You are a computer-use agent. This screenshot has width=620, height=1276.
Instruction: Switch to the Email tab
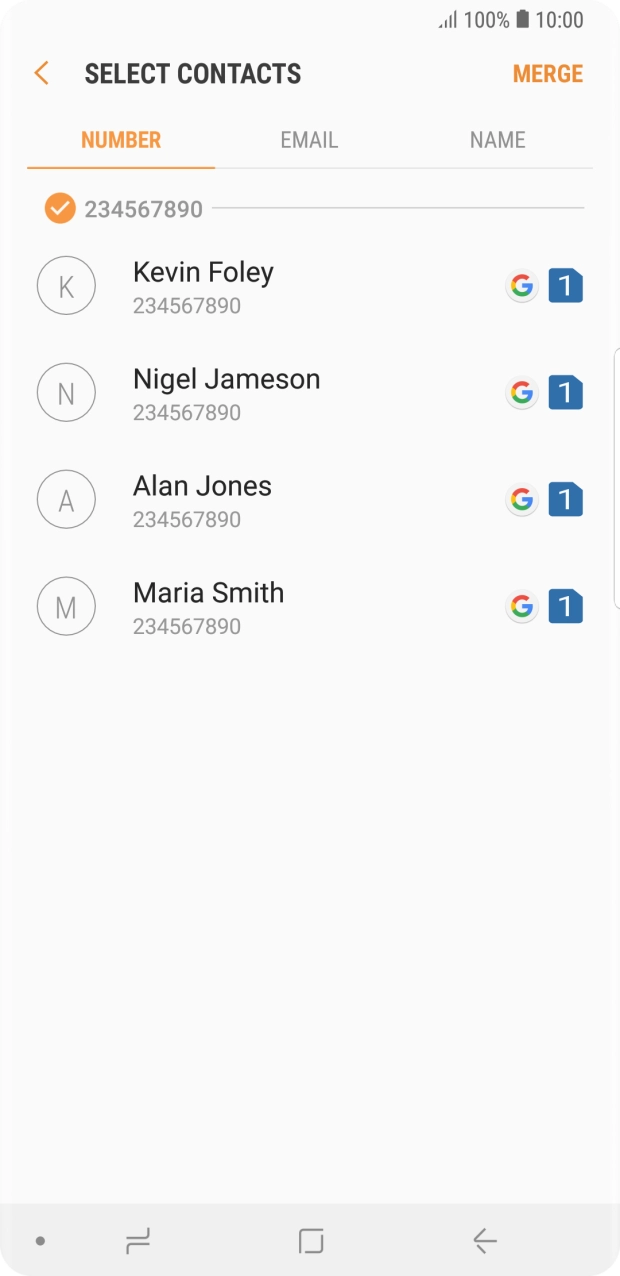(x=309, y=140)
